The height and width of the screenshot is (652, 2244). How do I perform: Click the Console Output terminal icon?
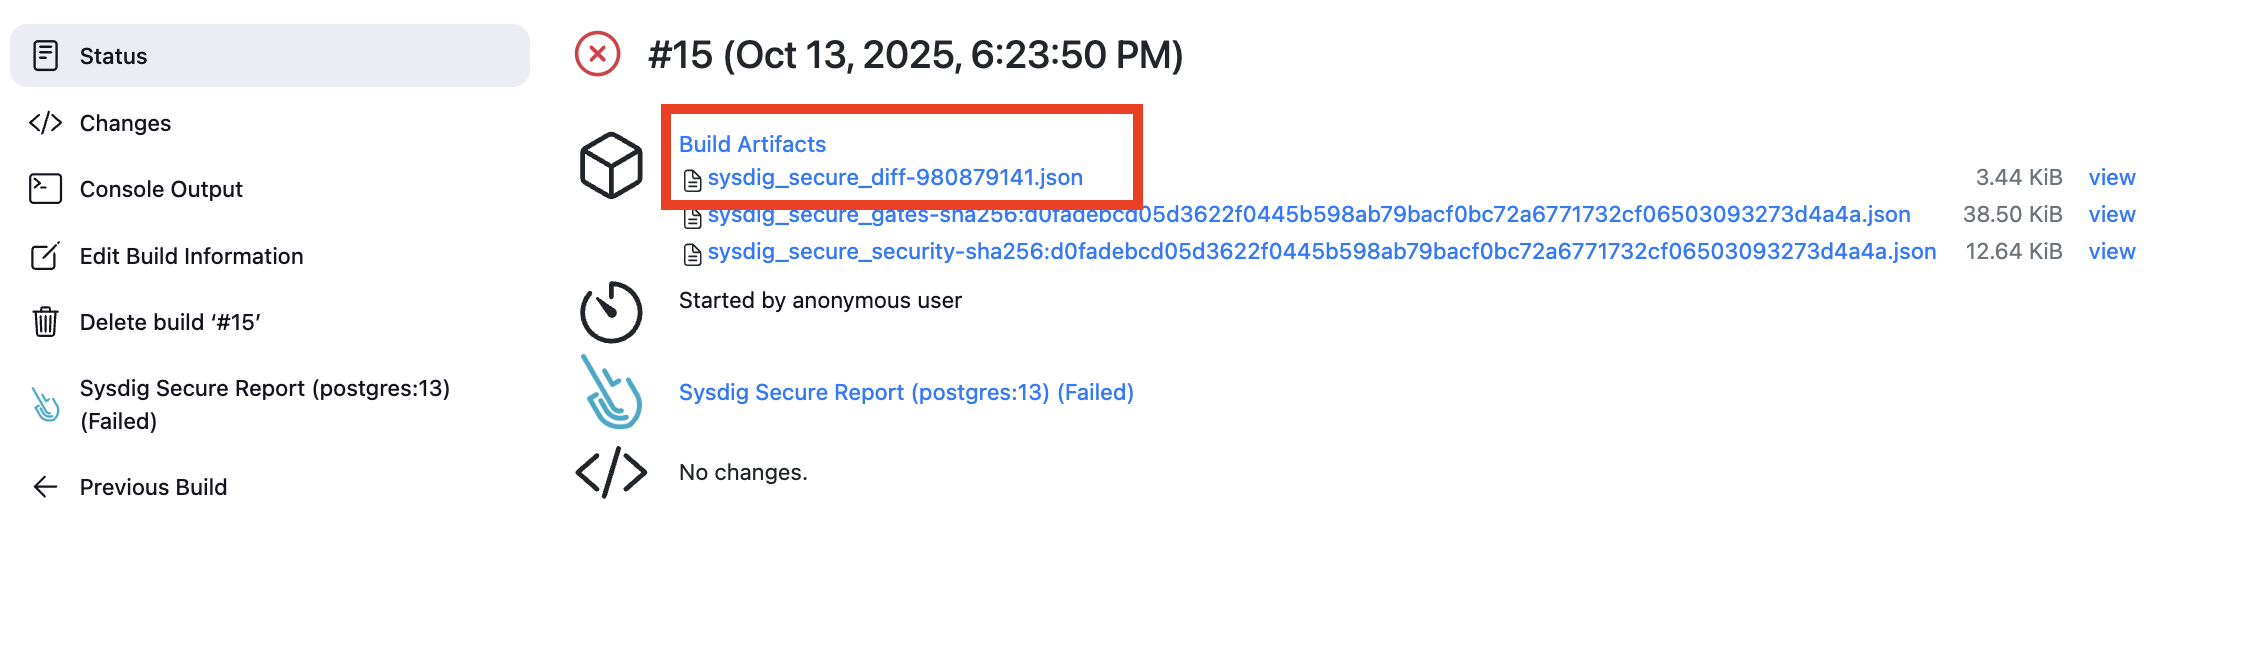(46, 189)
